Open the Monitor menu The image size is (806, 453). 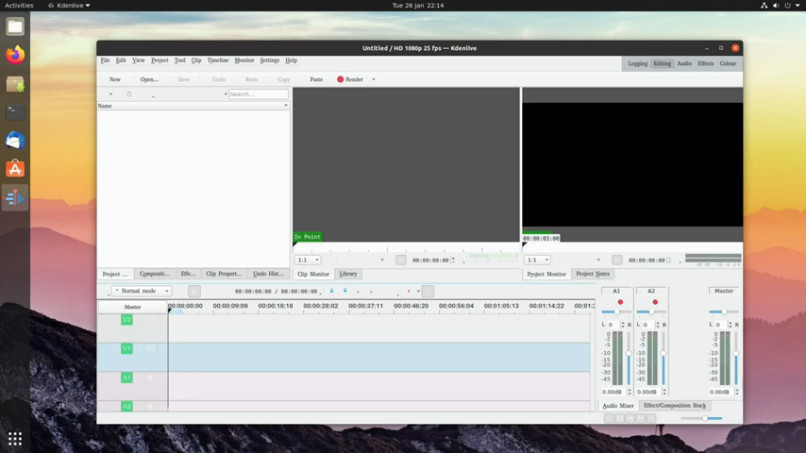click(244, 60)
